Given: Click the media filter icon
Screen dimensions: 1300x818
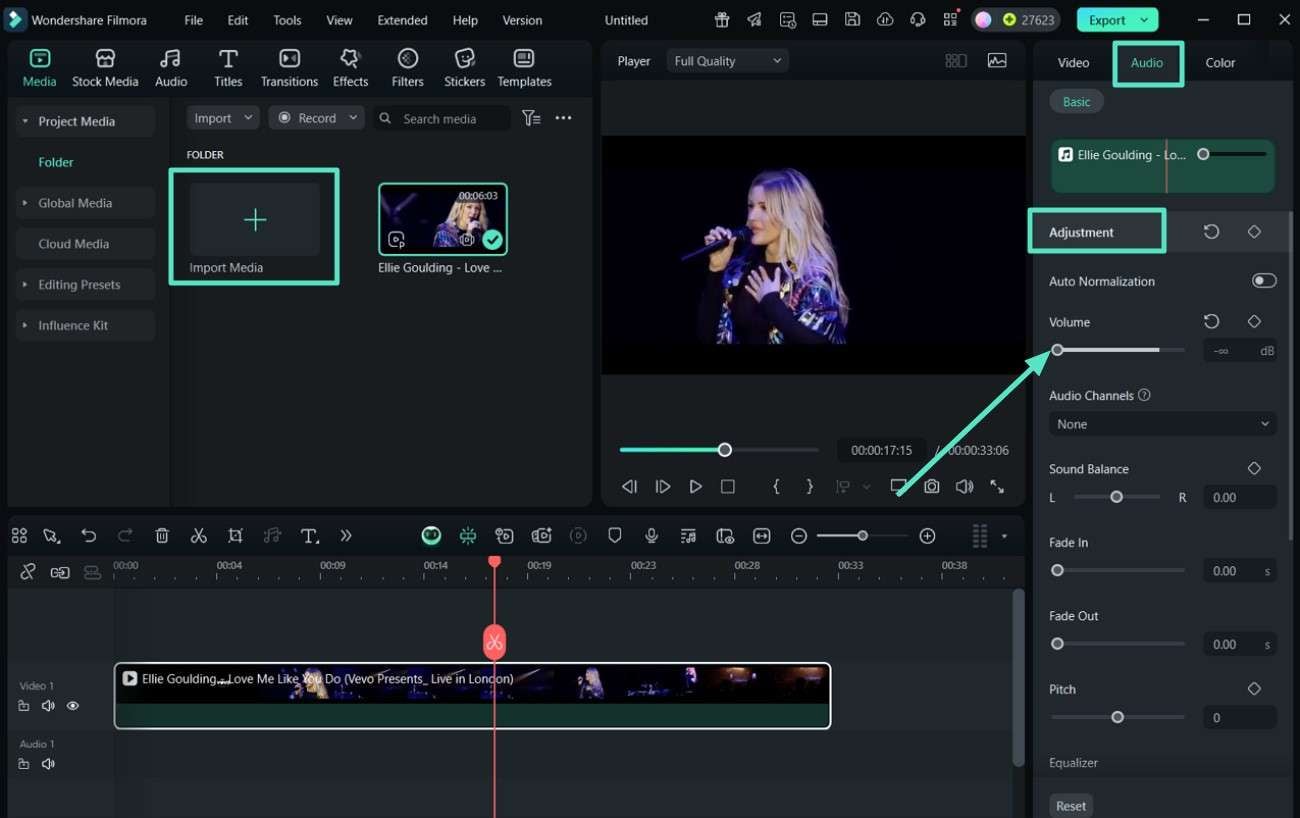Looking at the screenshot, I should [x=532, y=118].
